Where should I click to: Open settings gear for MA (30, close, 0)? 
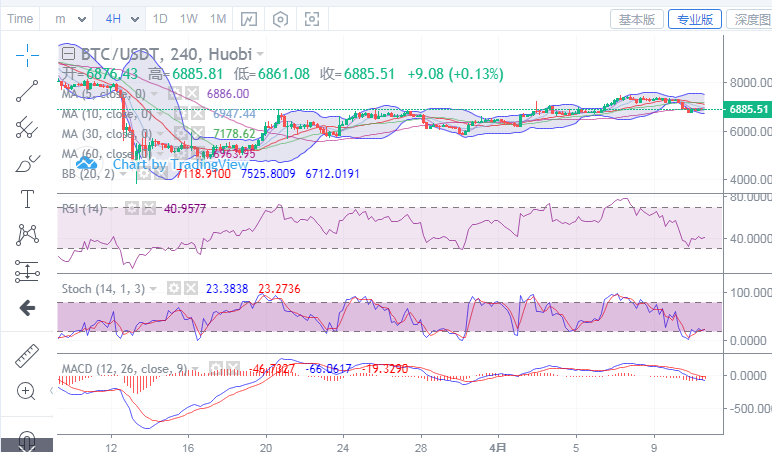181,133
